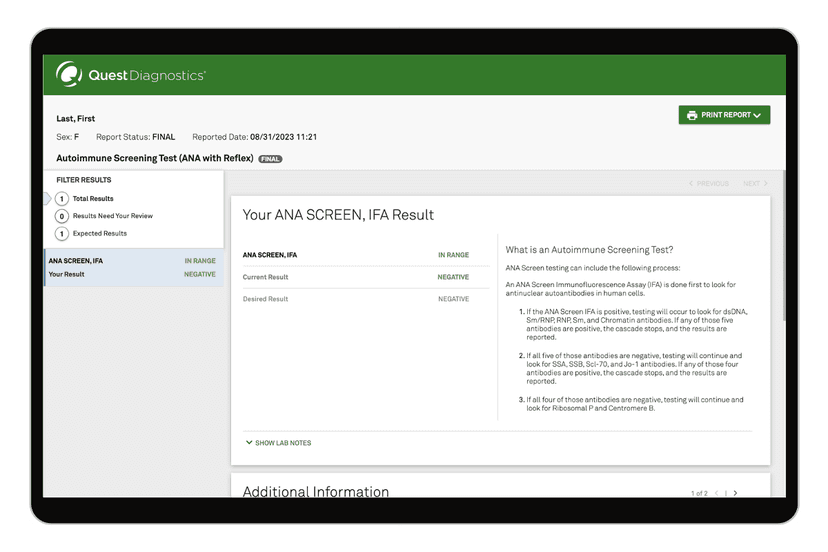Screen dimensions: 828x552
Task: Select ANA SCREEN, IFA result in sidebar
Action: [x=76, y=261]
